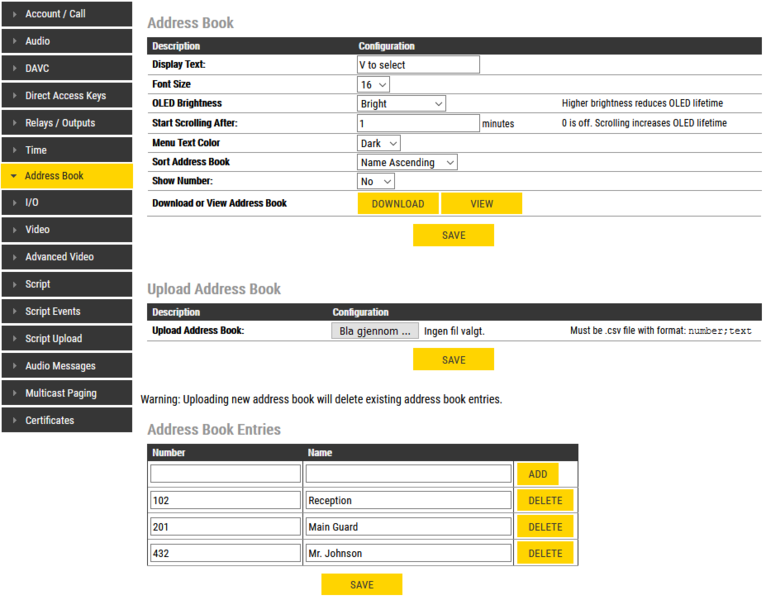Click the Mr. Johnson name field
Screen dimensions: 766x600
[408, 553]
